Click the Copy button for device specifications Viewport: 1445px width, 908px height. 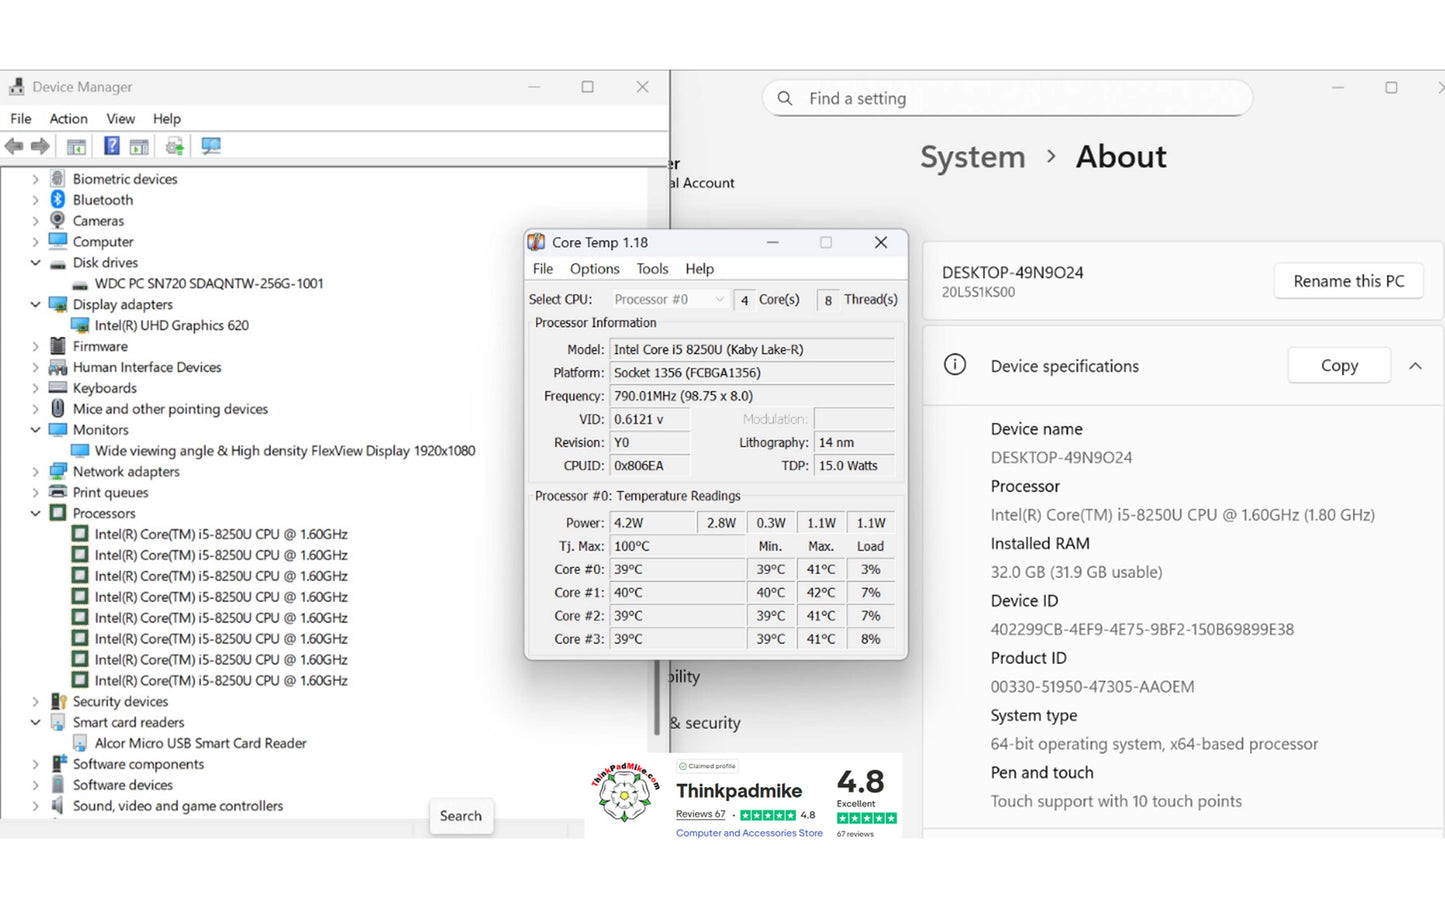click(1338, 366)
